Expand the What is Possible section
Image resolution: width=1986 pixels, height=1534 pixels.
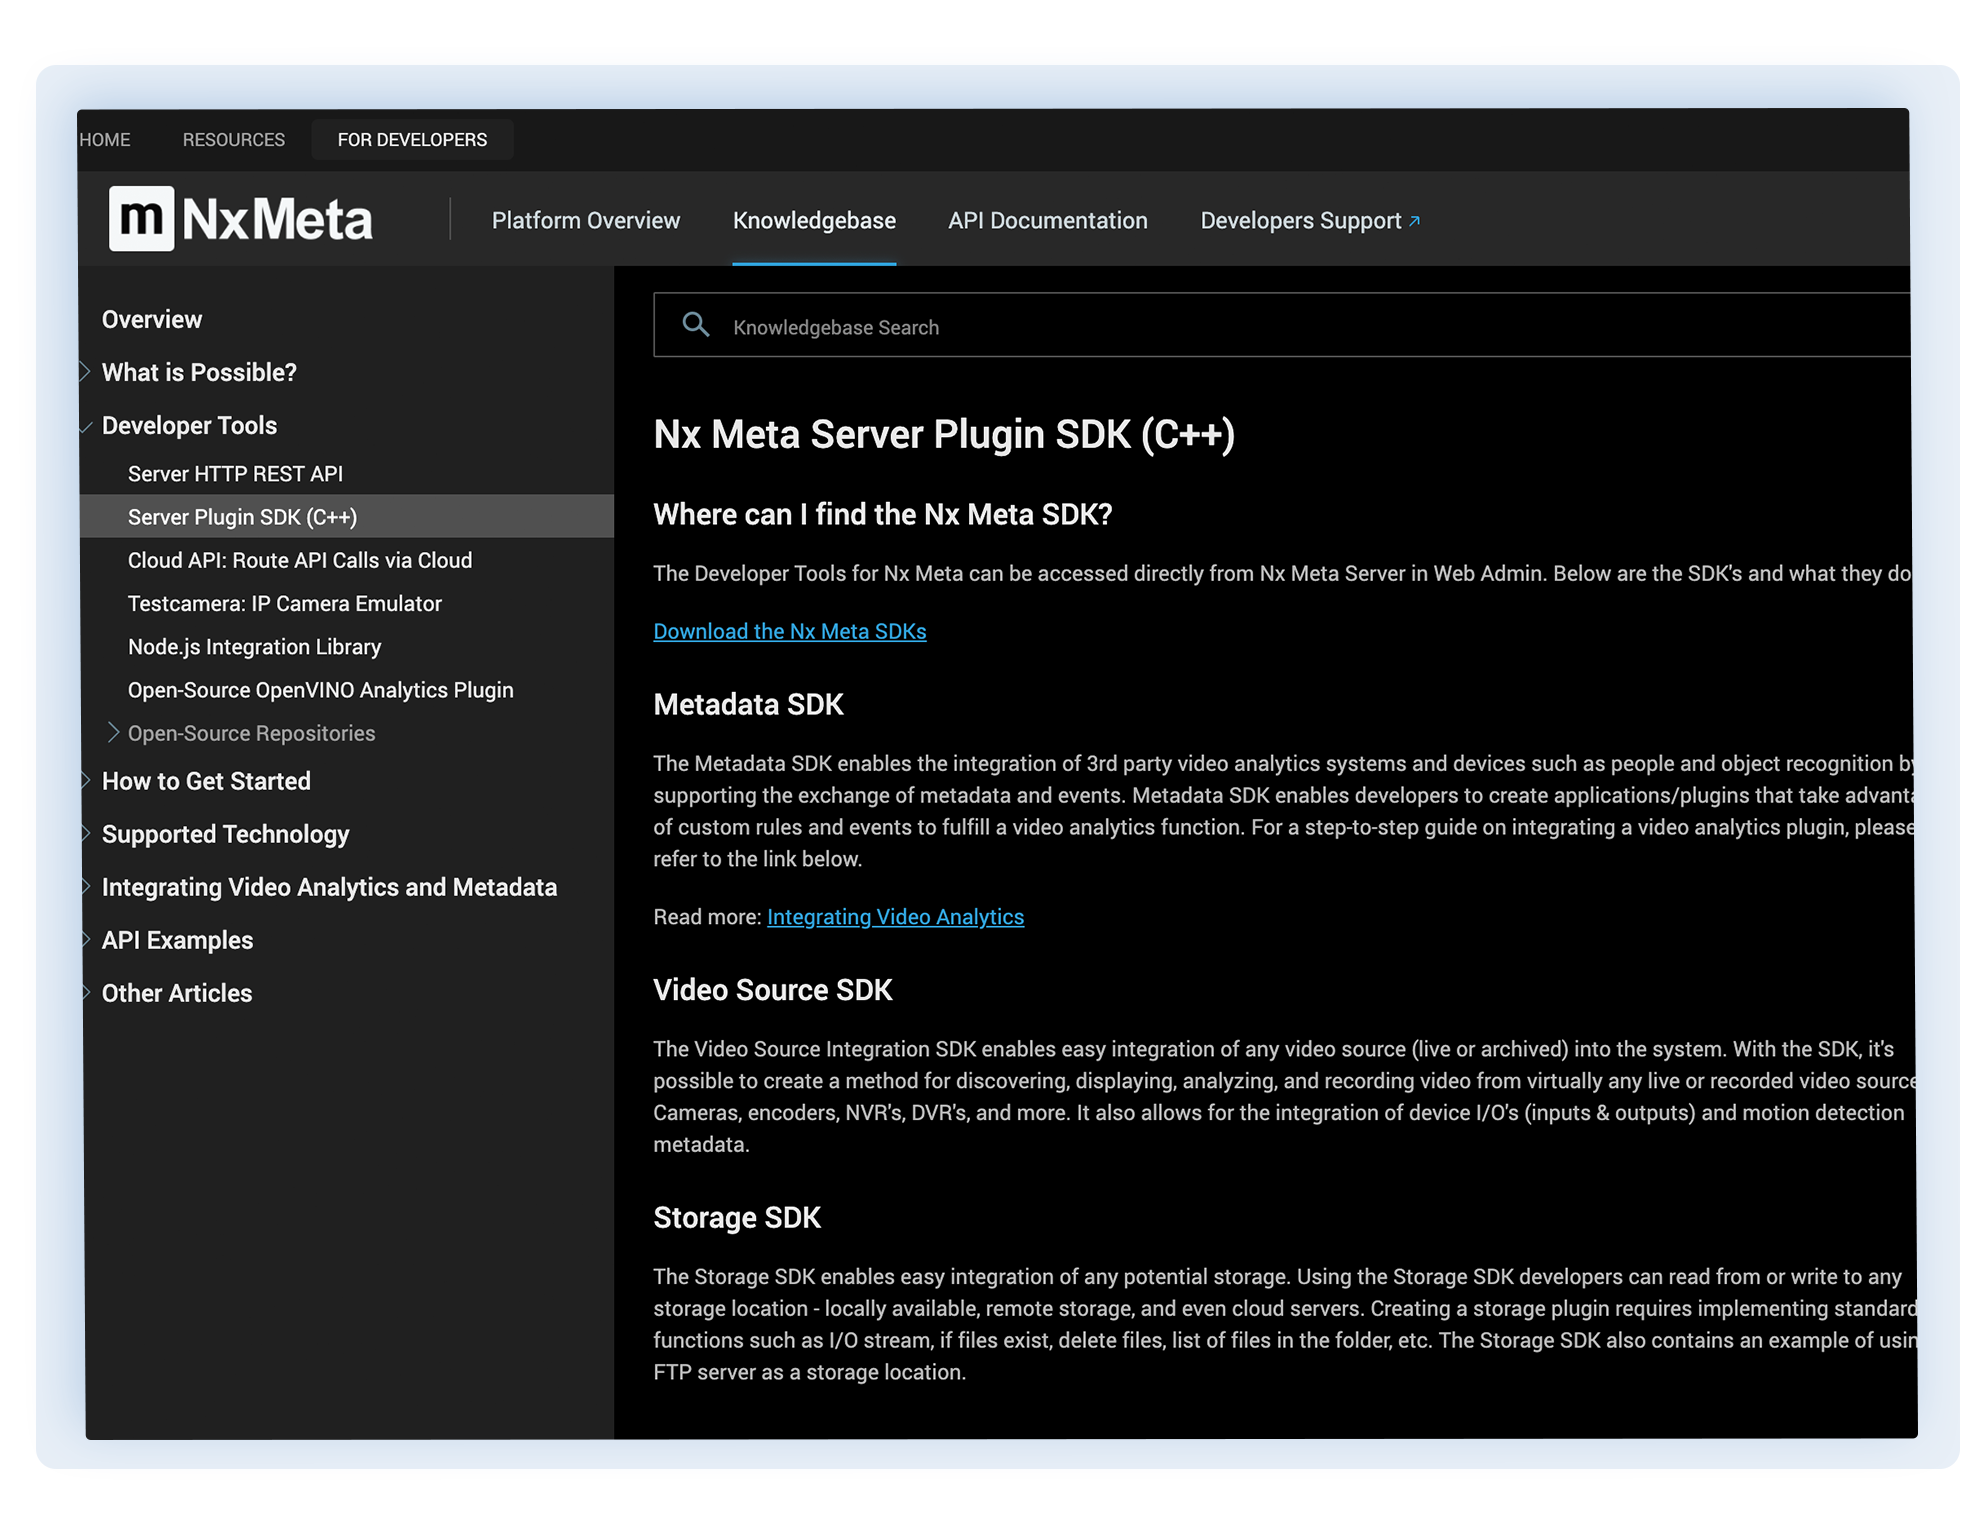89,371
